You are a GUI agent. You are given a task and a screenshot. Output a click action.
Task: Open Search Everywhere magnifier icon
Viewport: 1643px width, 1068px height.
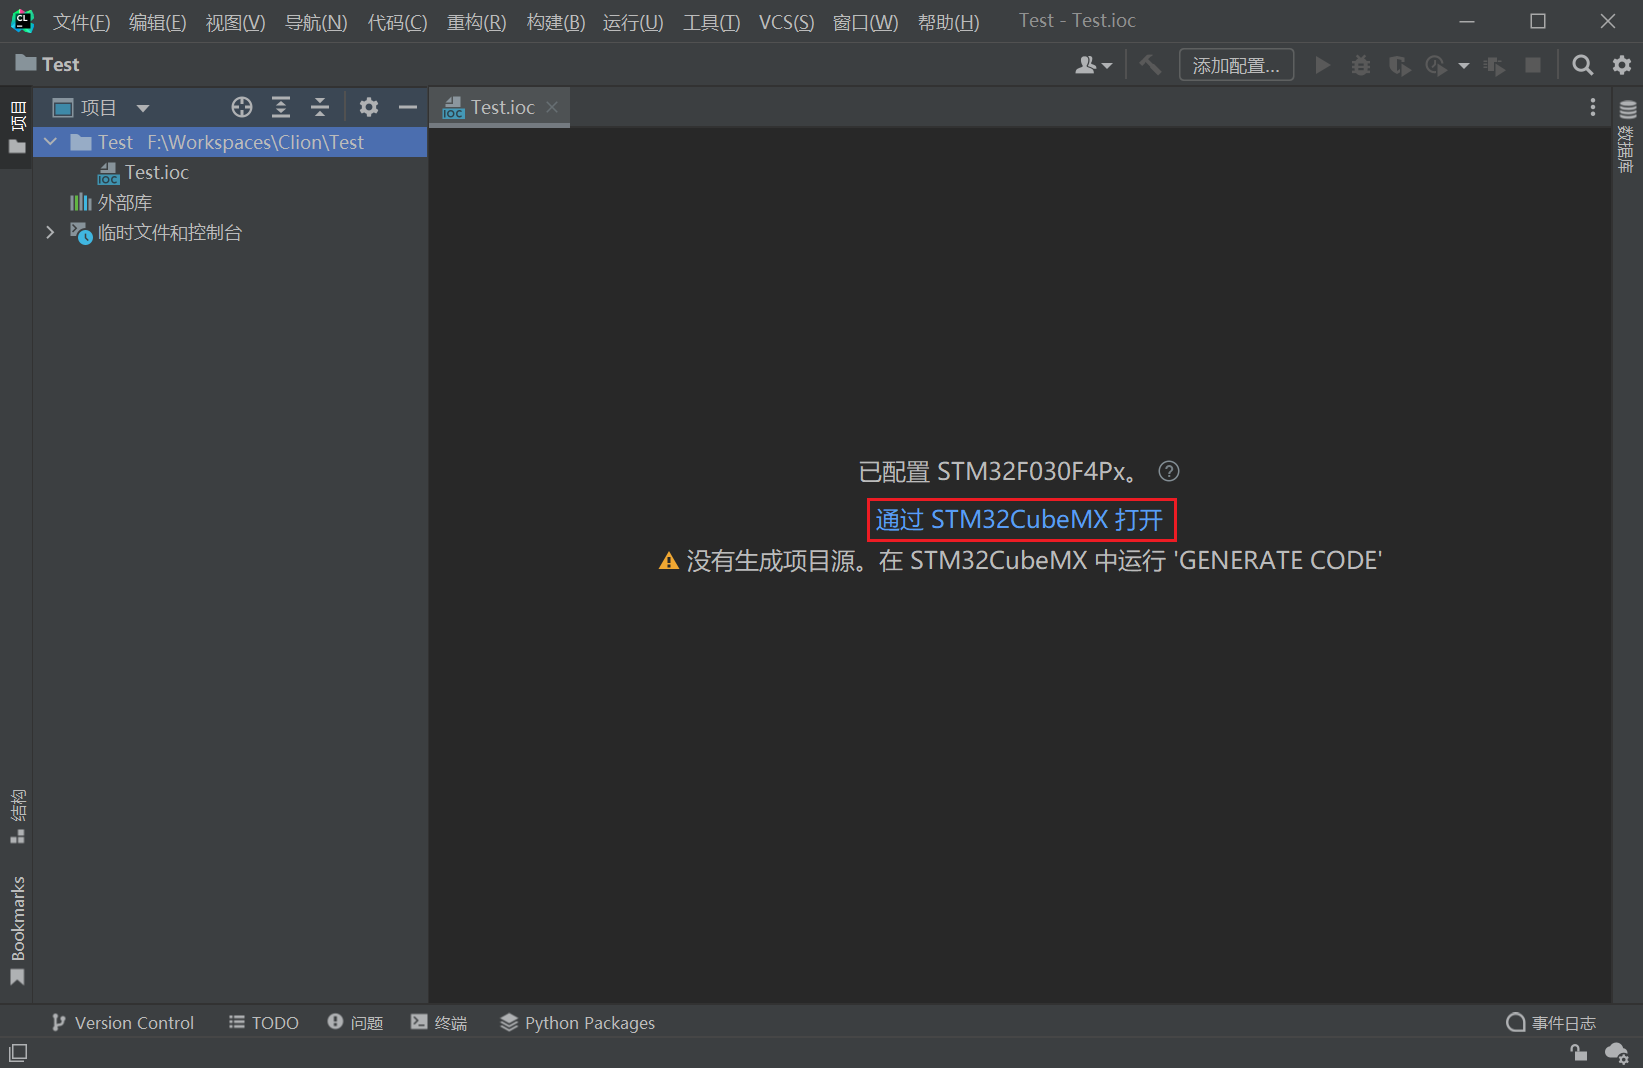pyautogui.click(x=1582, y=65)
